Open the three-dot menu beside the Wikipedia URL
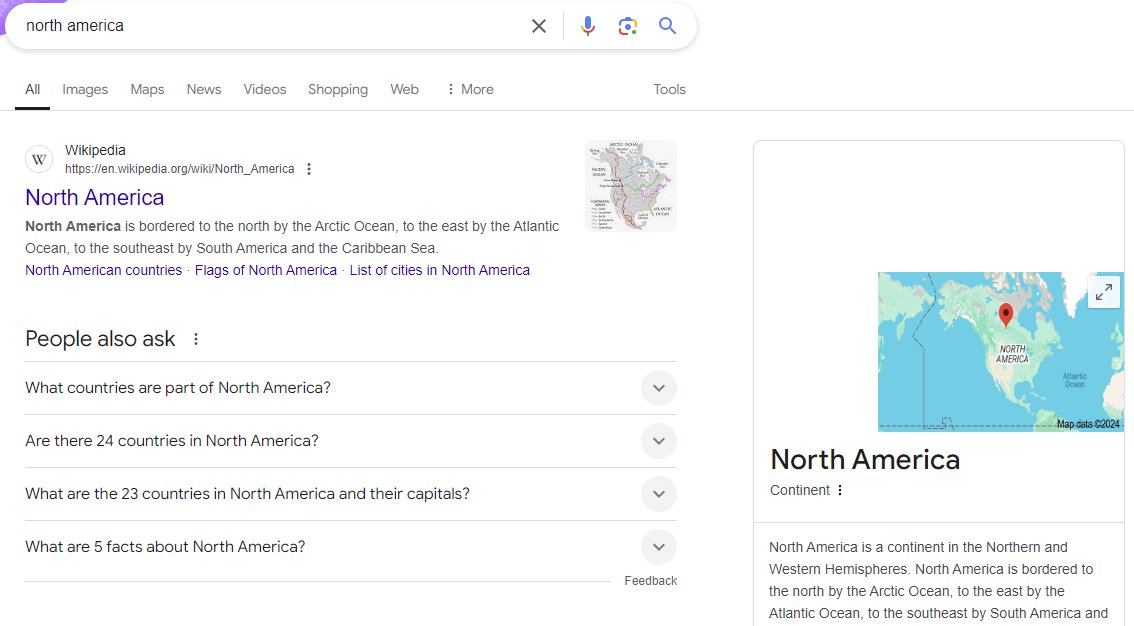1134x626 pixels. tap(309, 168)
